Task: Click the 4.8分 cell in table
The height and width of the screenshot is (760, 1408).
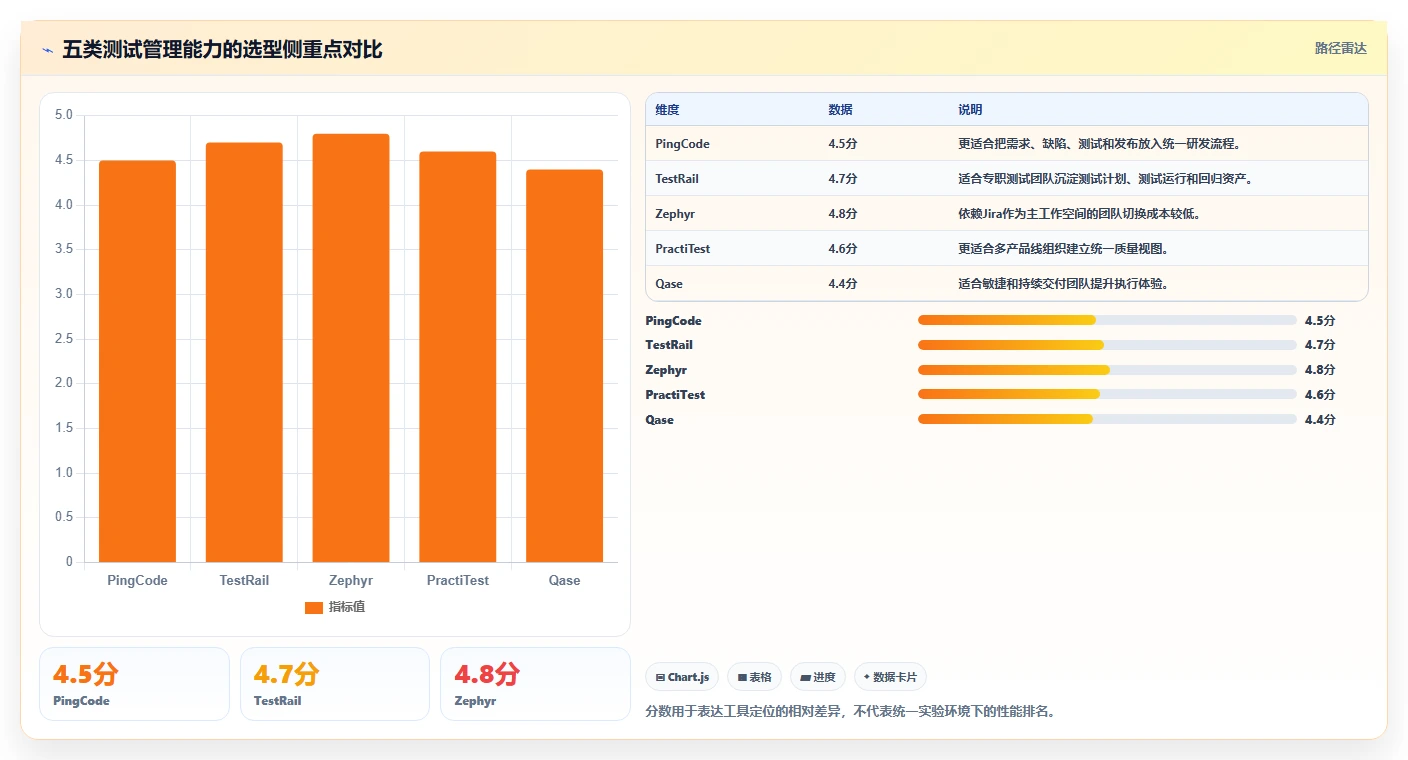Action: click(843, 214)
